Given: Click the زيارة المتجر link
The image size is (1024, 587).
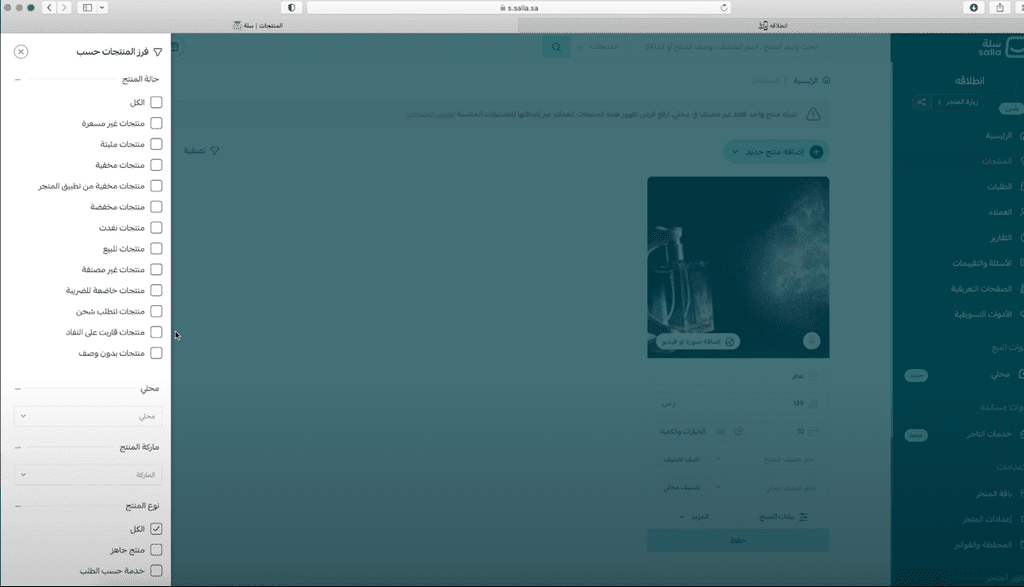Looking at the screenshot, I should tap(957, 102).
